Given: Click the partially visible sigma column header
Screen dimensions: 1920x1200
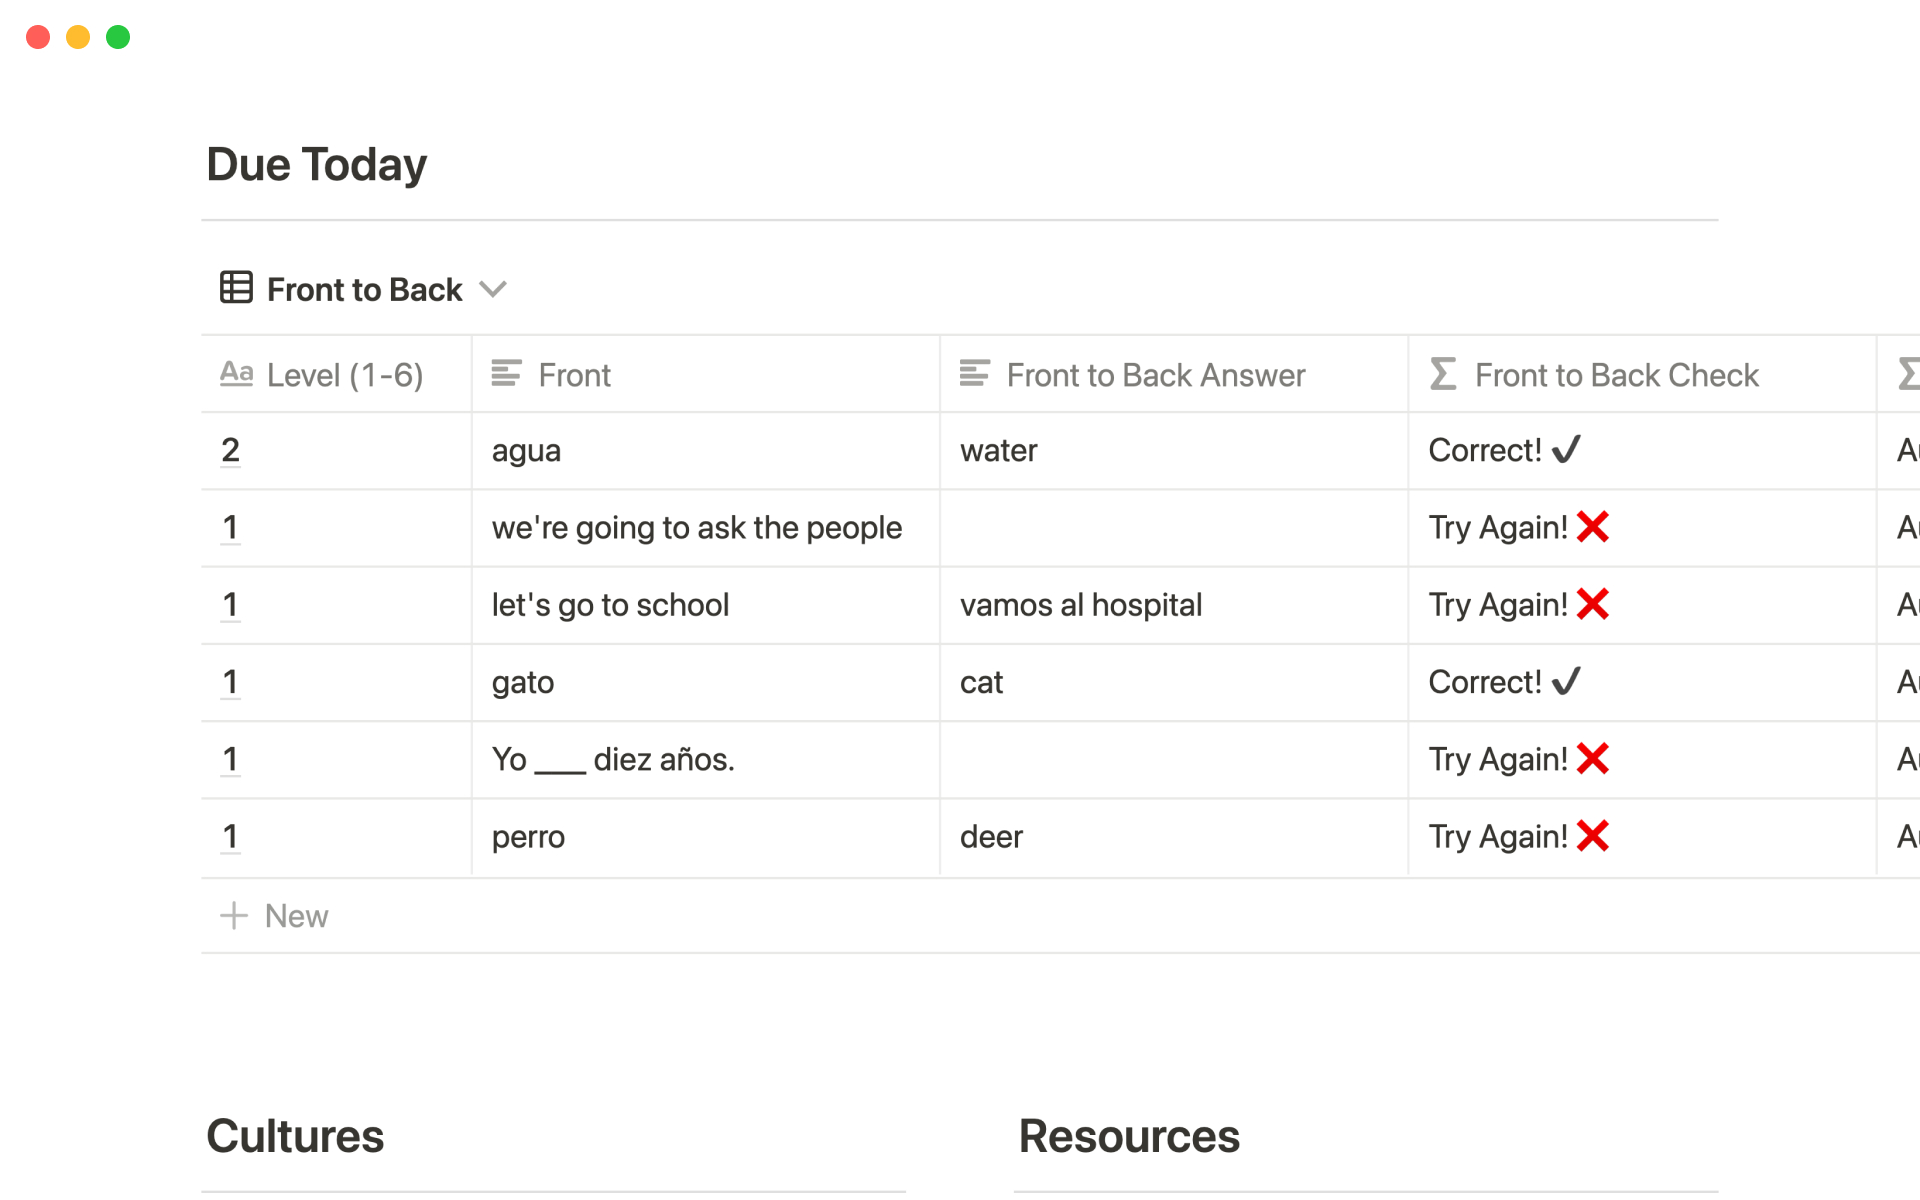Looking at the screenshot, I should [1906, 374].
